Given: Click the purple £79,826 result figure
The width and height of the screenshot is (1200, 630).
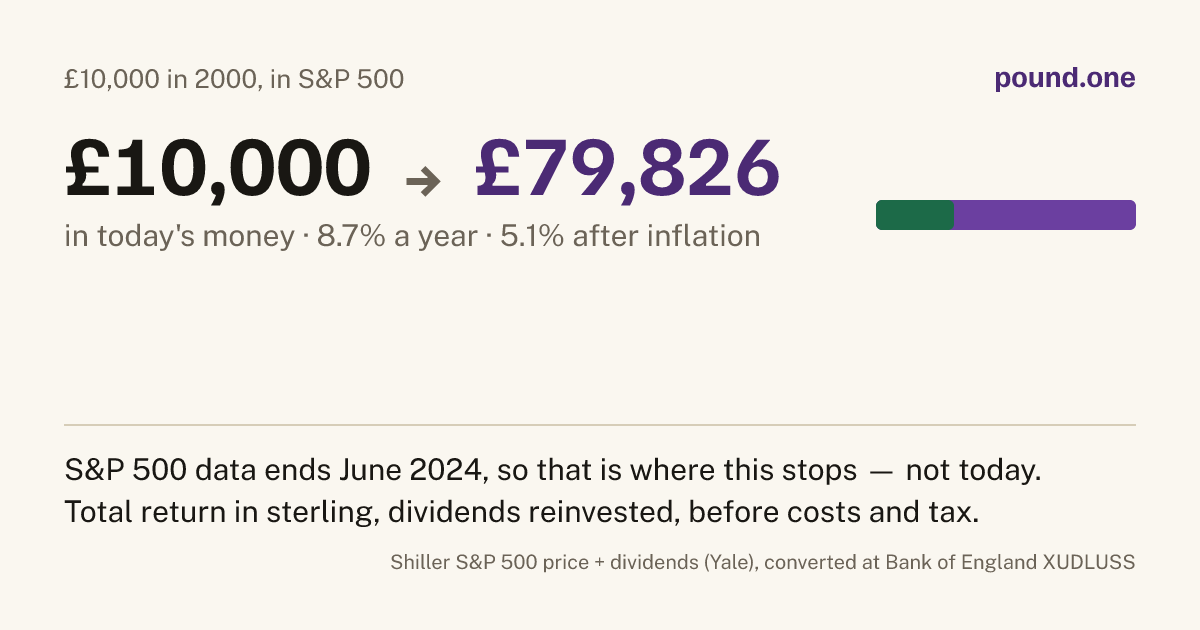Looking at the screenshot, I should (x=627, y=167).
